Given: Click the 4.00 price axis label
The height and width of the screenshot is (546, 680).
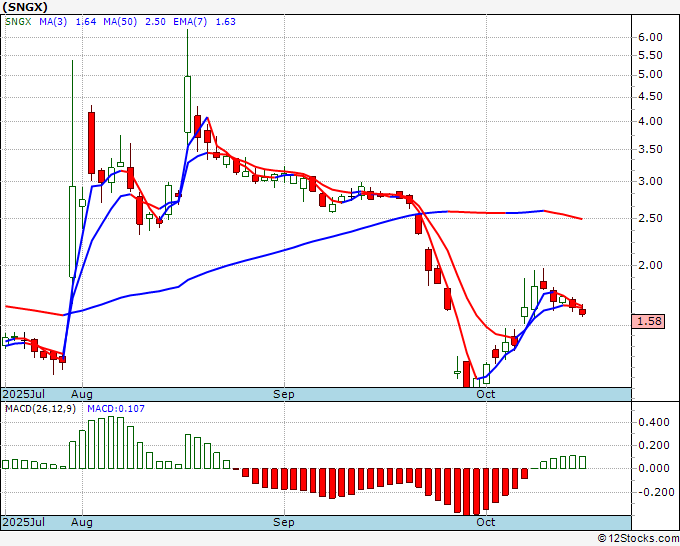Looking at the screenshot, I should tap(650, 121).
